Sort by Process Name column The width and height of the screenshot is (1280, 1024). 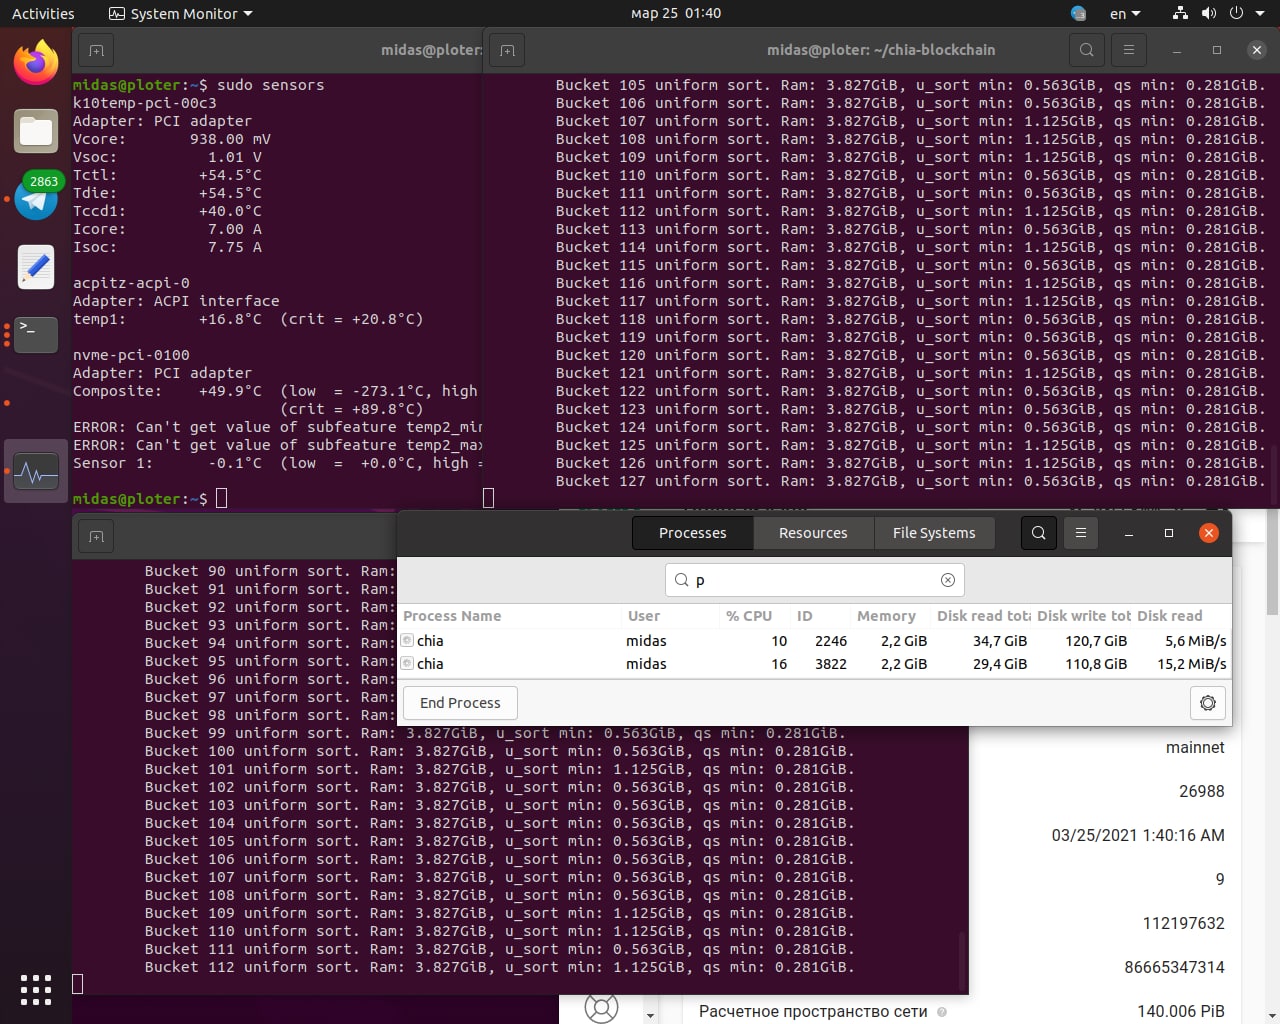click(510, 616)
